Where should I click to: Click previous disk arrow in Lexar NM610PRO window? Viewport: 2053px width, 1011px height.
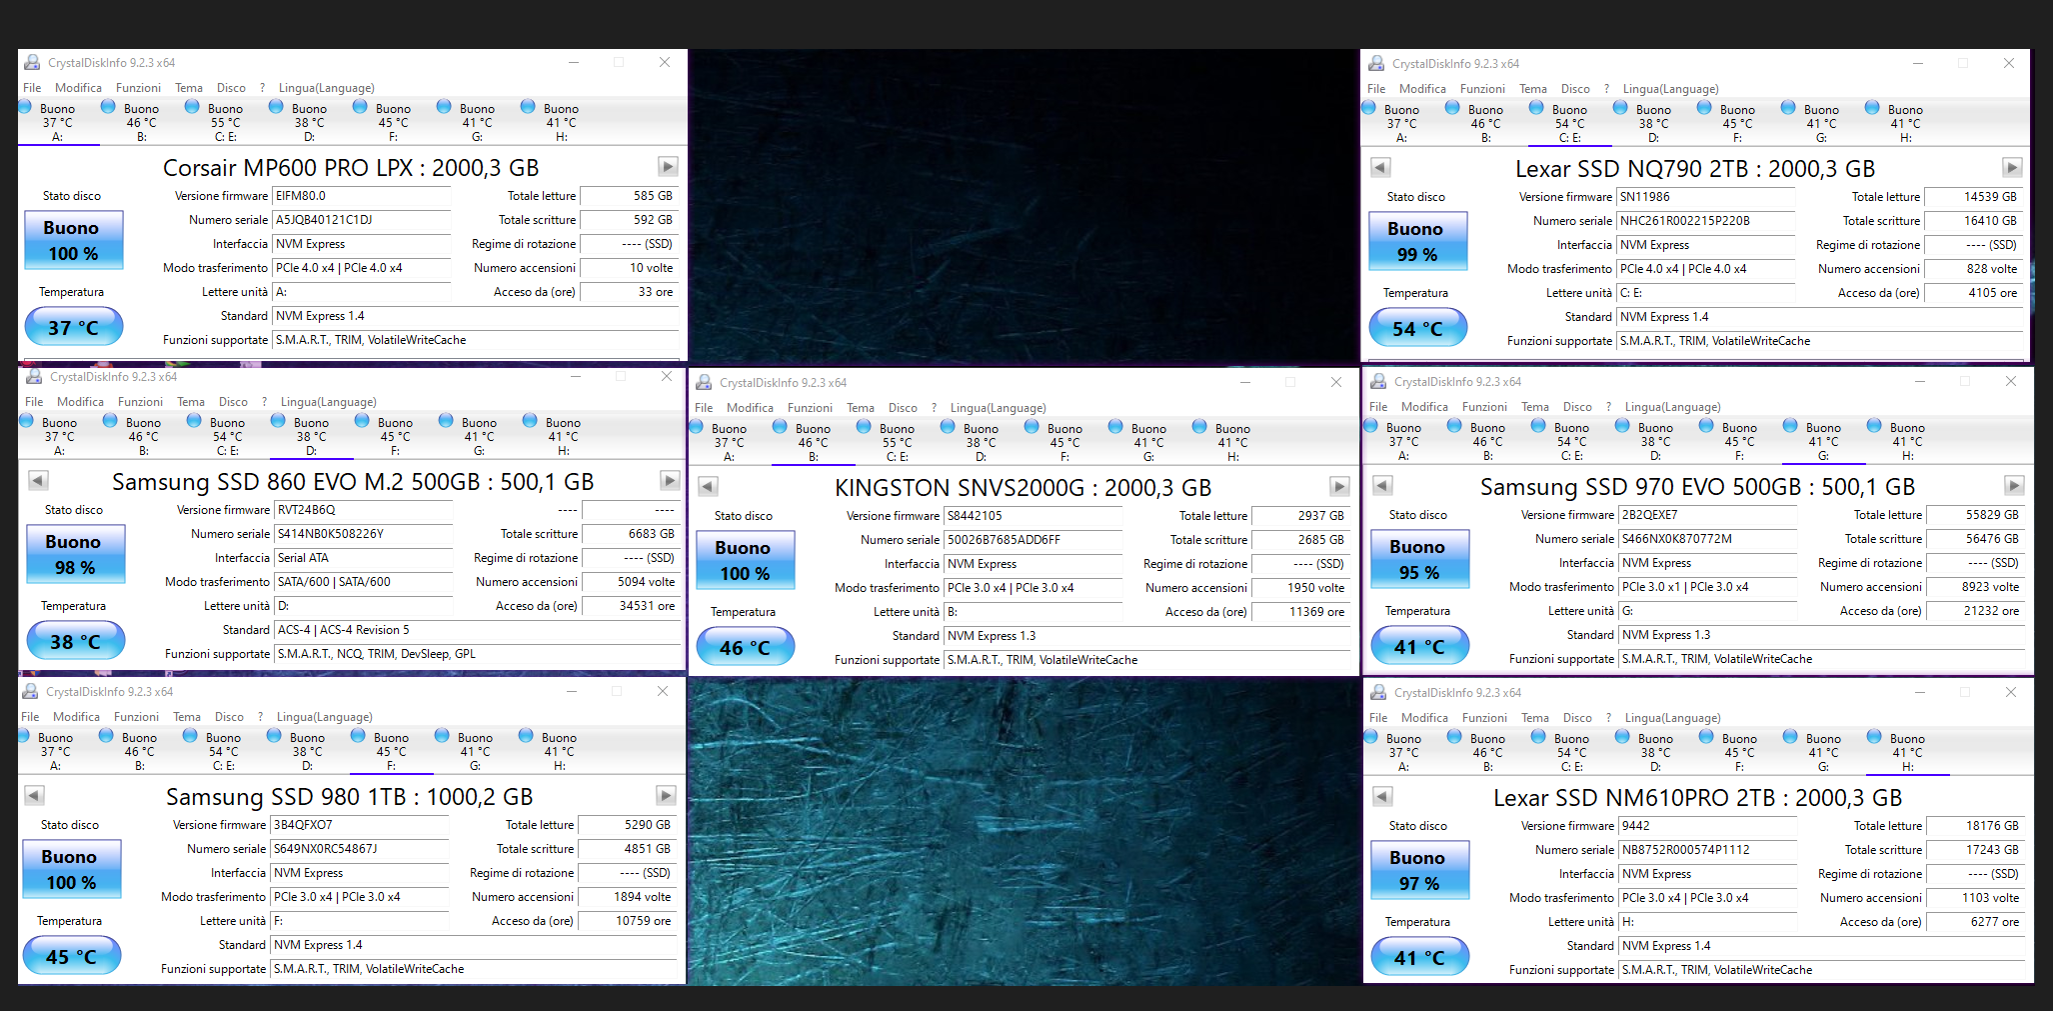tap(1383, 796)
